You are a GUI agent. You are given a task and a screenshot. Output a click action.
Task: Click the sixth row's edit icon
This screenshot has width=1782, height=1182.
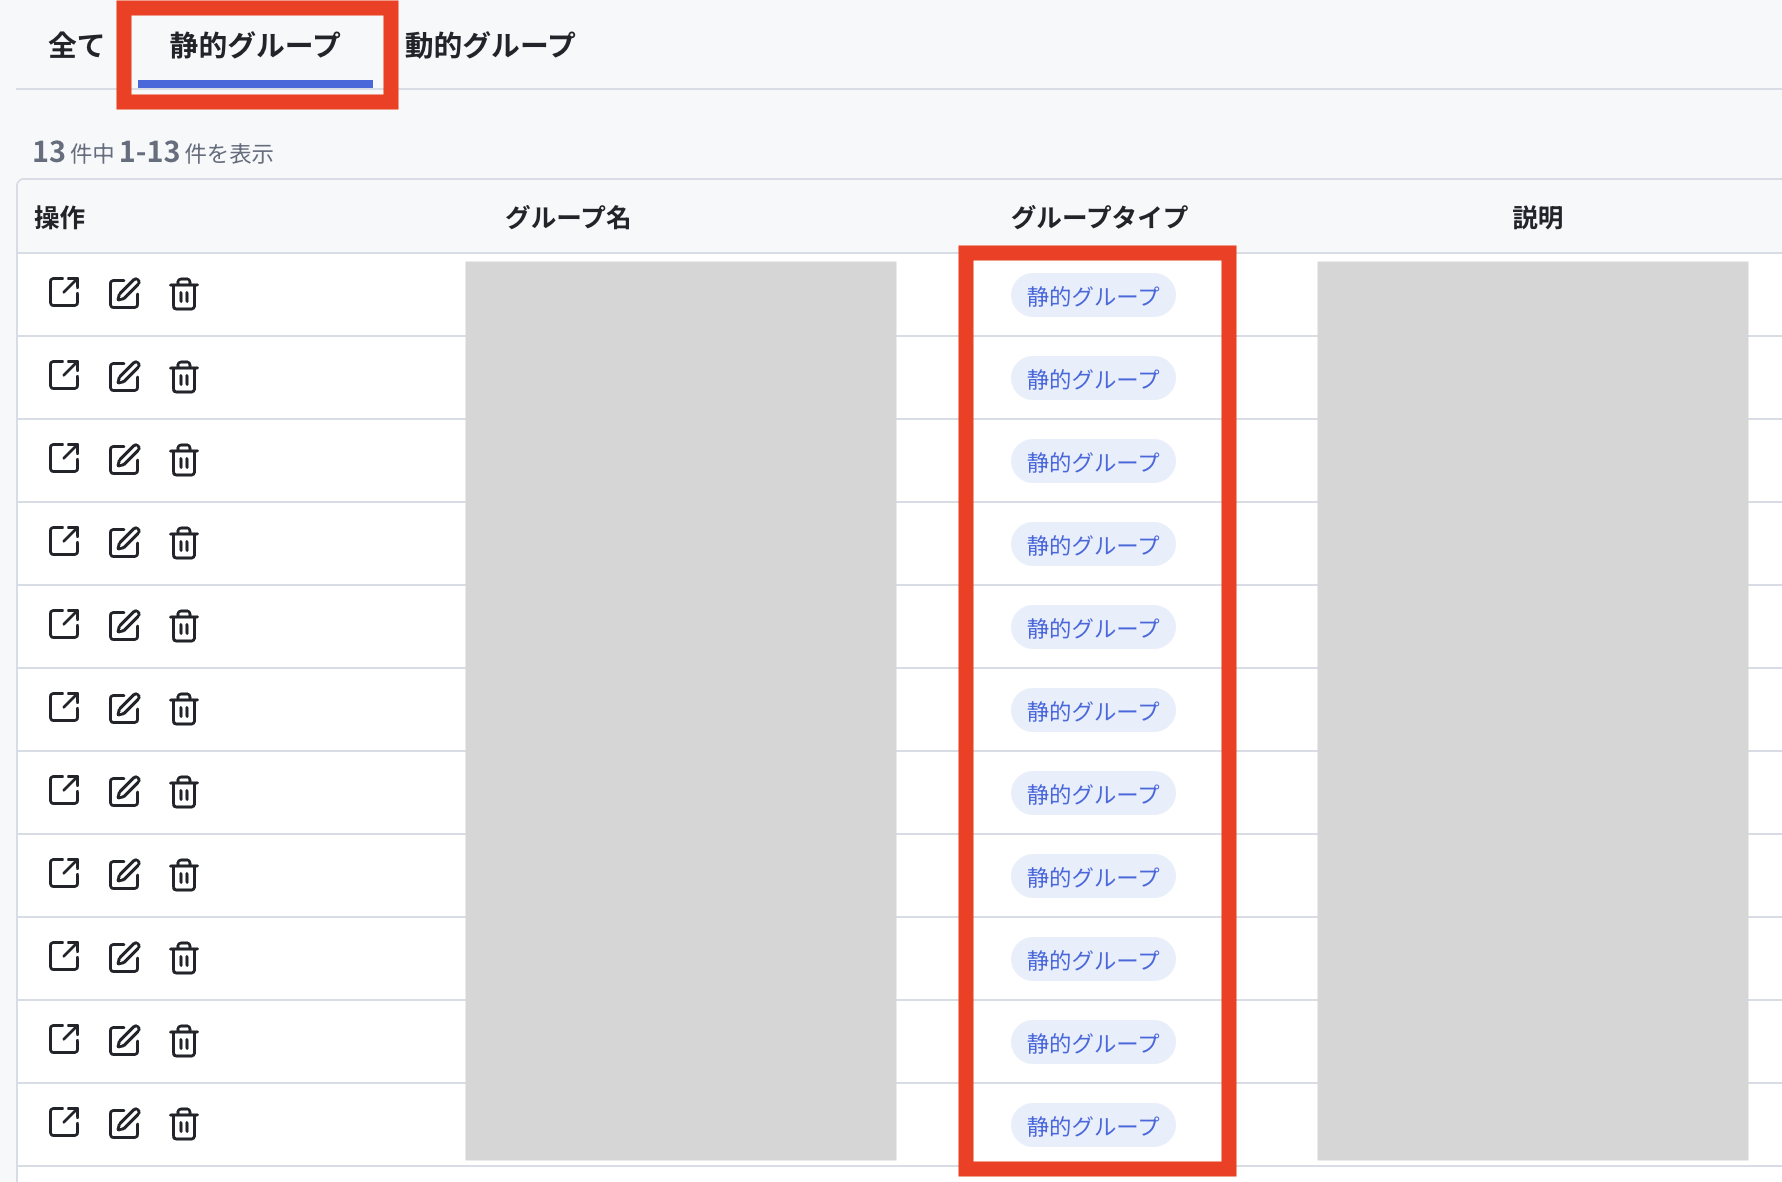(124, 708)
